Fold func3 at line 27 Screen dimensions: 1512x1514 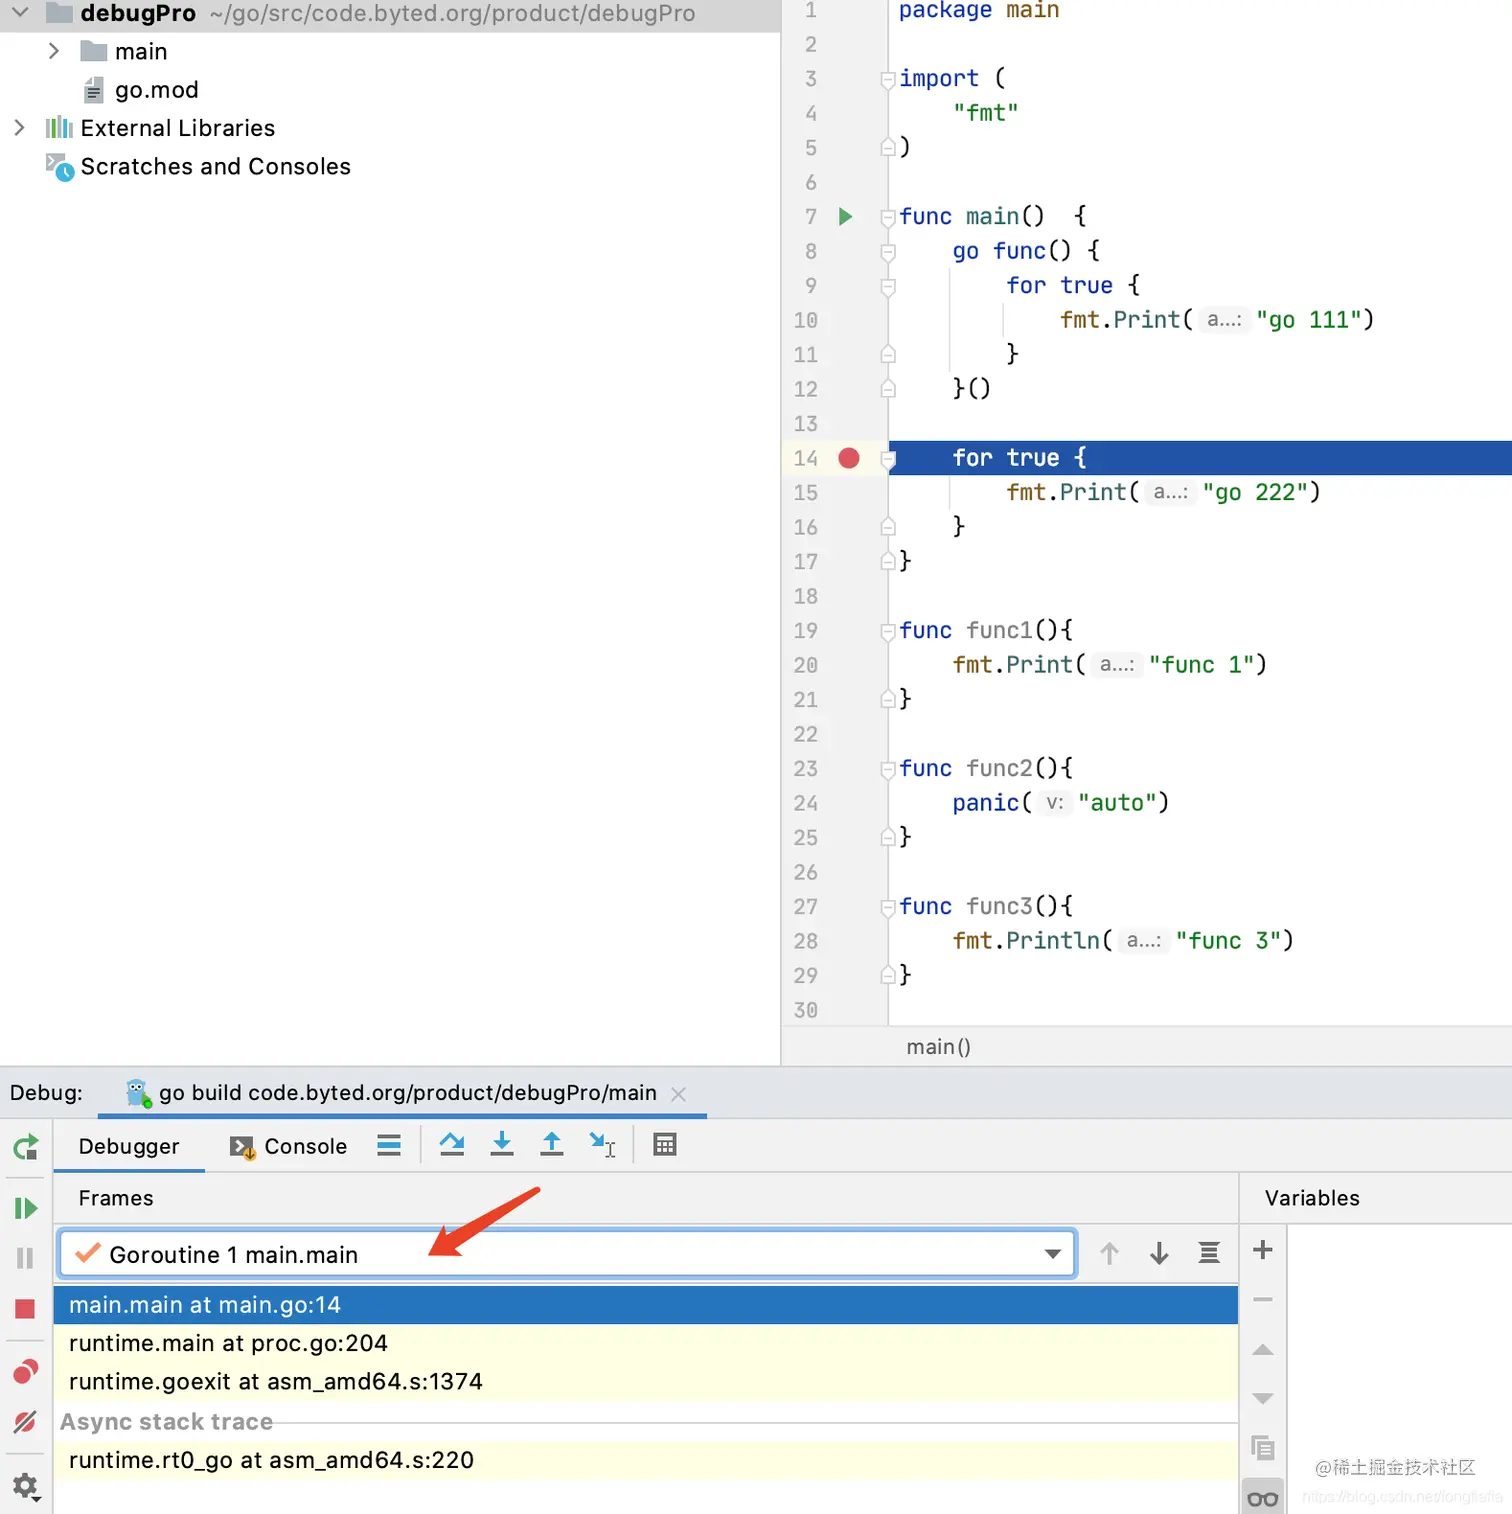[x=888, y=907]
